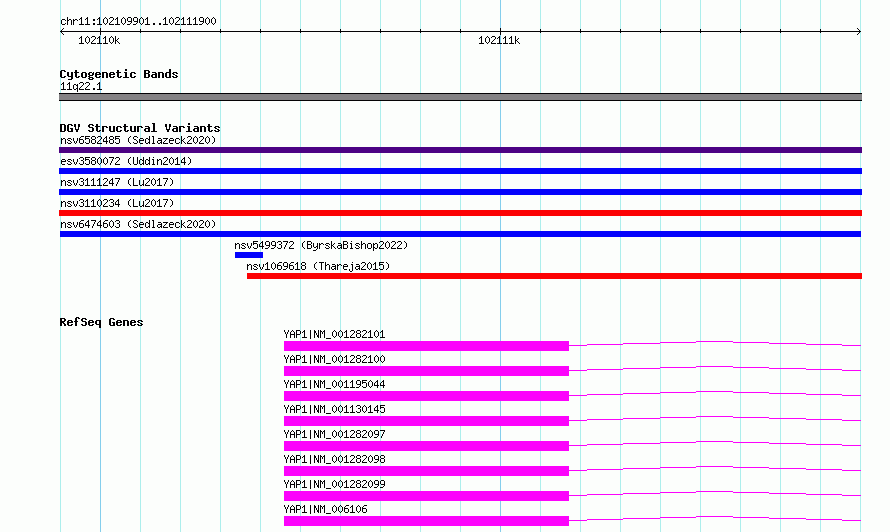Select the 11q22.1 band label
The height and width of the screenshot is (532, 890).
pos(81,86)
